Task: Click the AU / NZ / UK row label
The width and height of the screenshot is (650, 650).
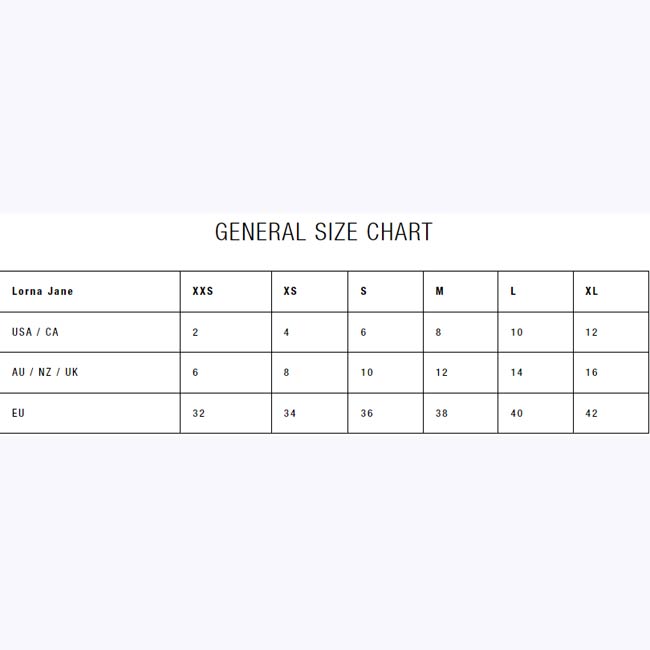Action: pos(45,372)
